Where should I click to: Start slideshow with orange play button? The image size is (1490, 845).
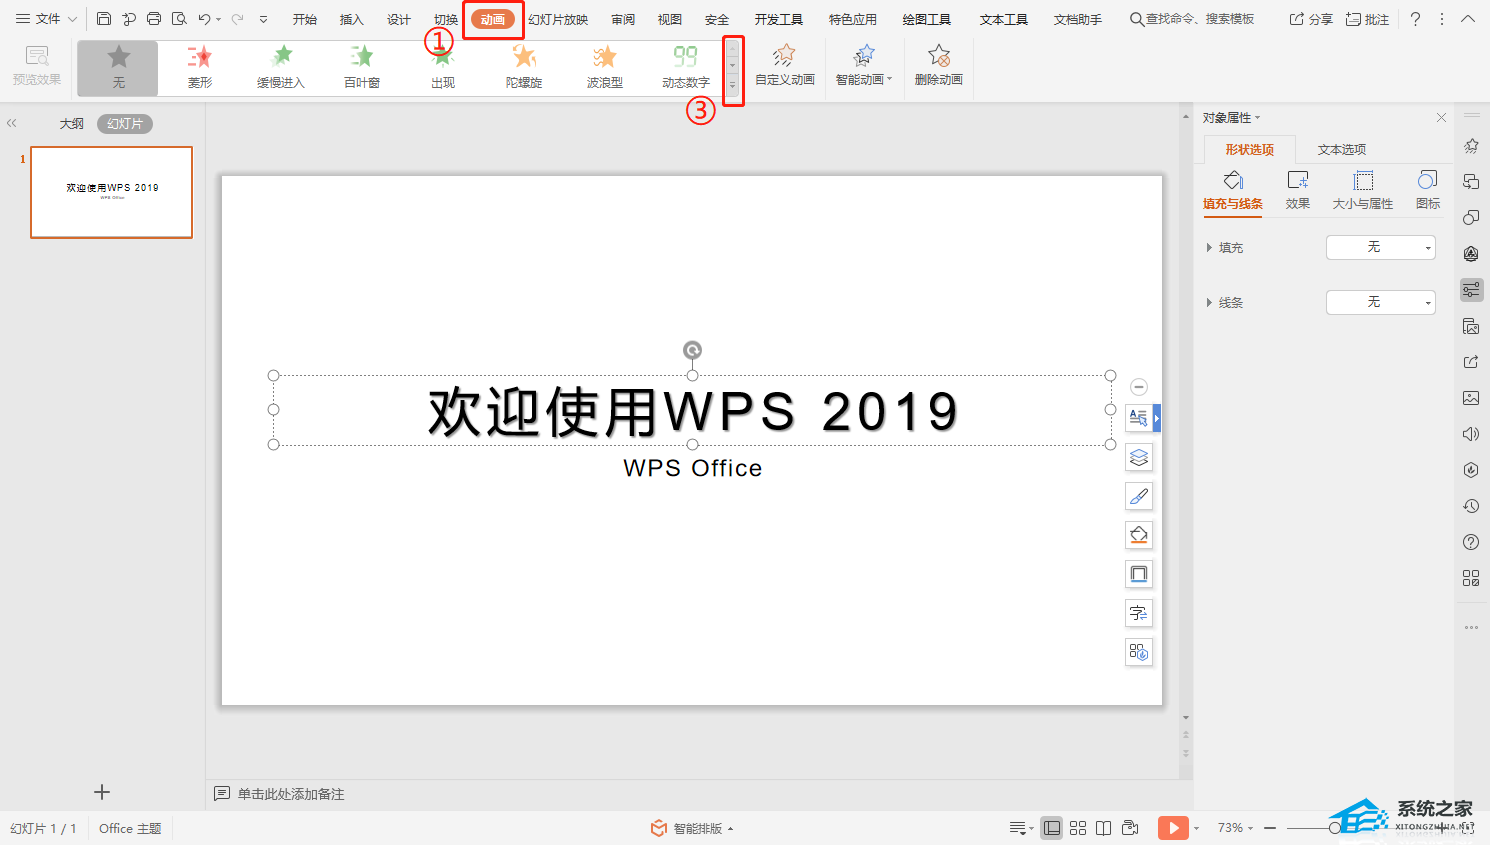(1173, 828)
